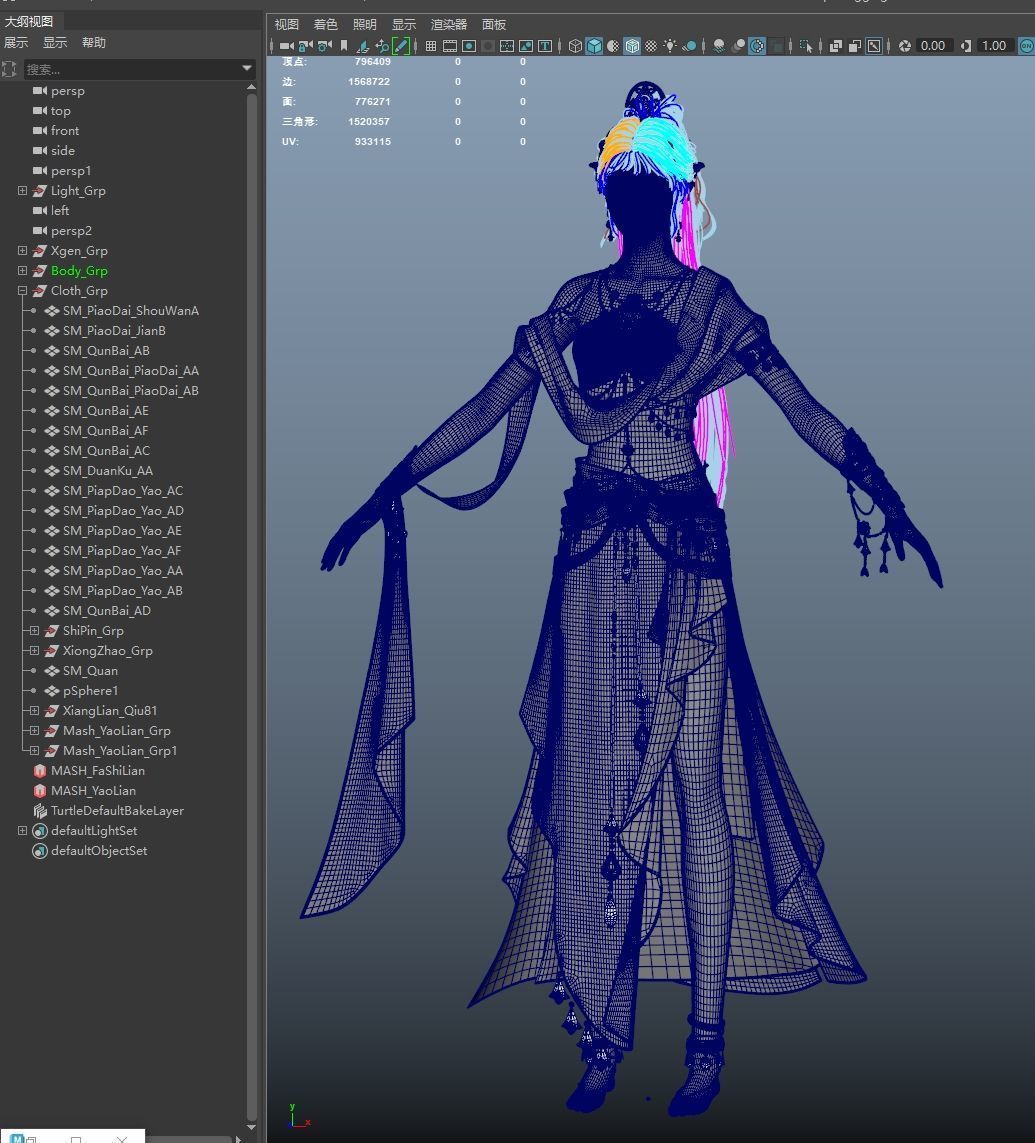Expand the defaultLightSet node
This screenshot has width=1035, height=1143.
(23, 830)
